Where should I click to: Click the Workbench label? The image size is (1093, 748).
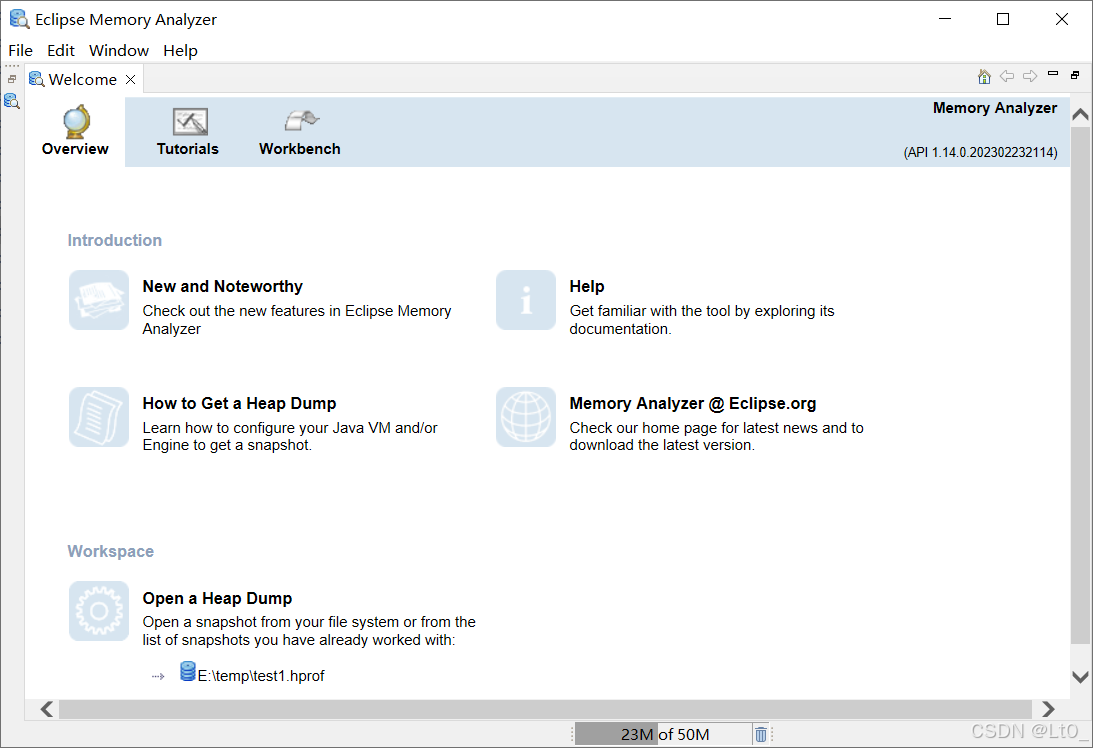coord(300,148)
